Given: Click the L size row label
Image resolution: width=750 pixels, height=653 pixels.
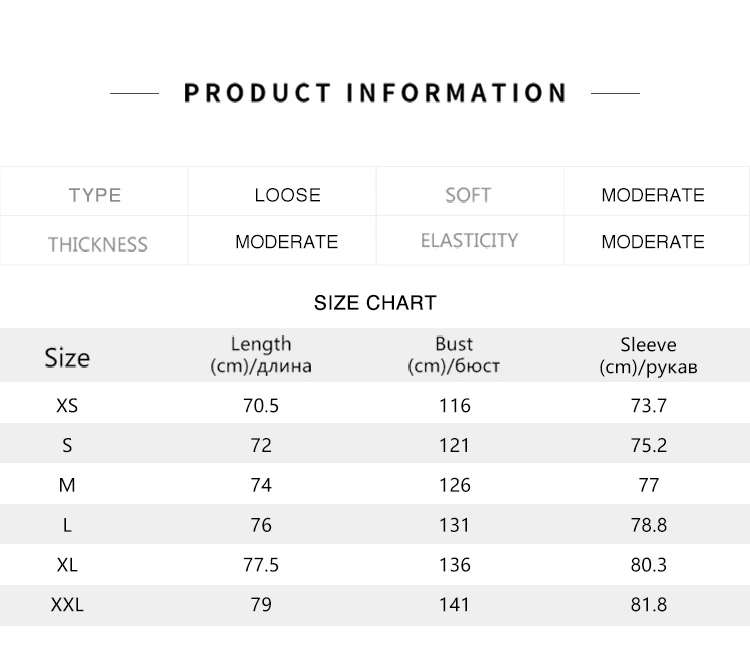Looking at the screenshot, I should [67, 525].
